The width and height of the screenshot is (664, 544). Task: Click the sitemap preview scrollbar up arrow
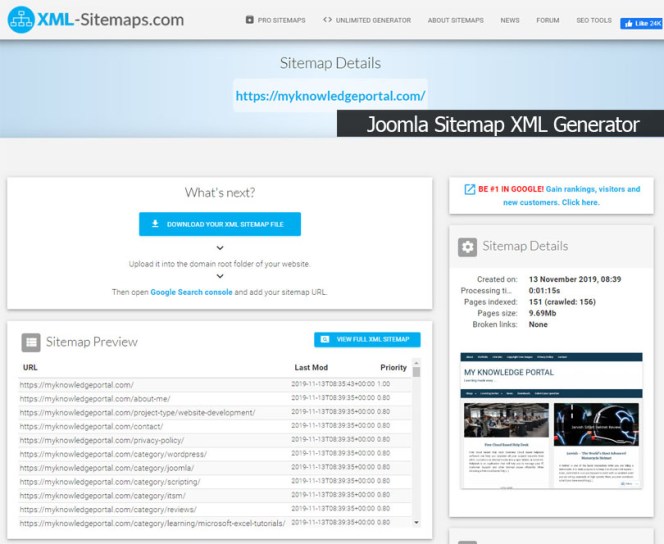point(416,362)
